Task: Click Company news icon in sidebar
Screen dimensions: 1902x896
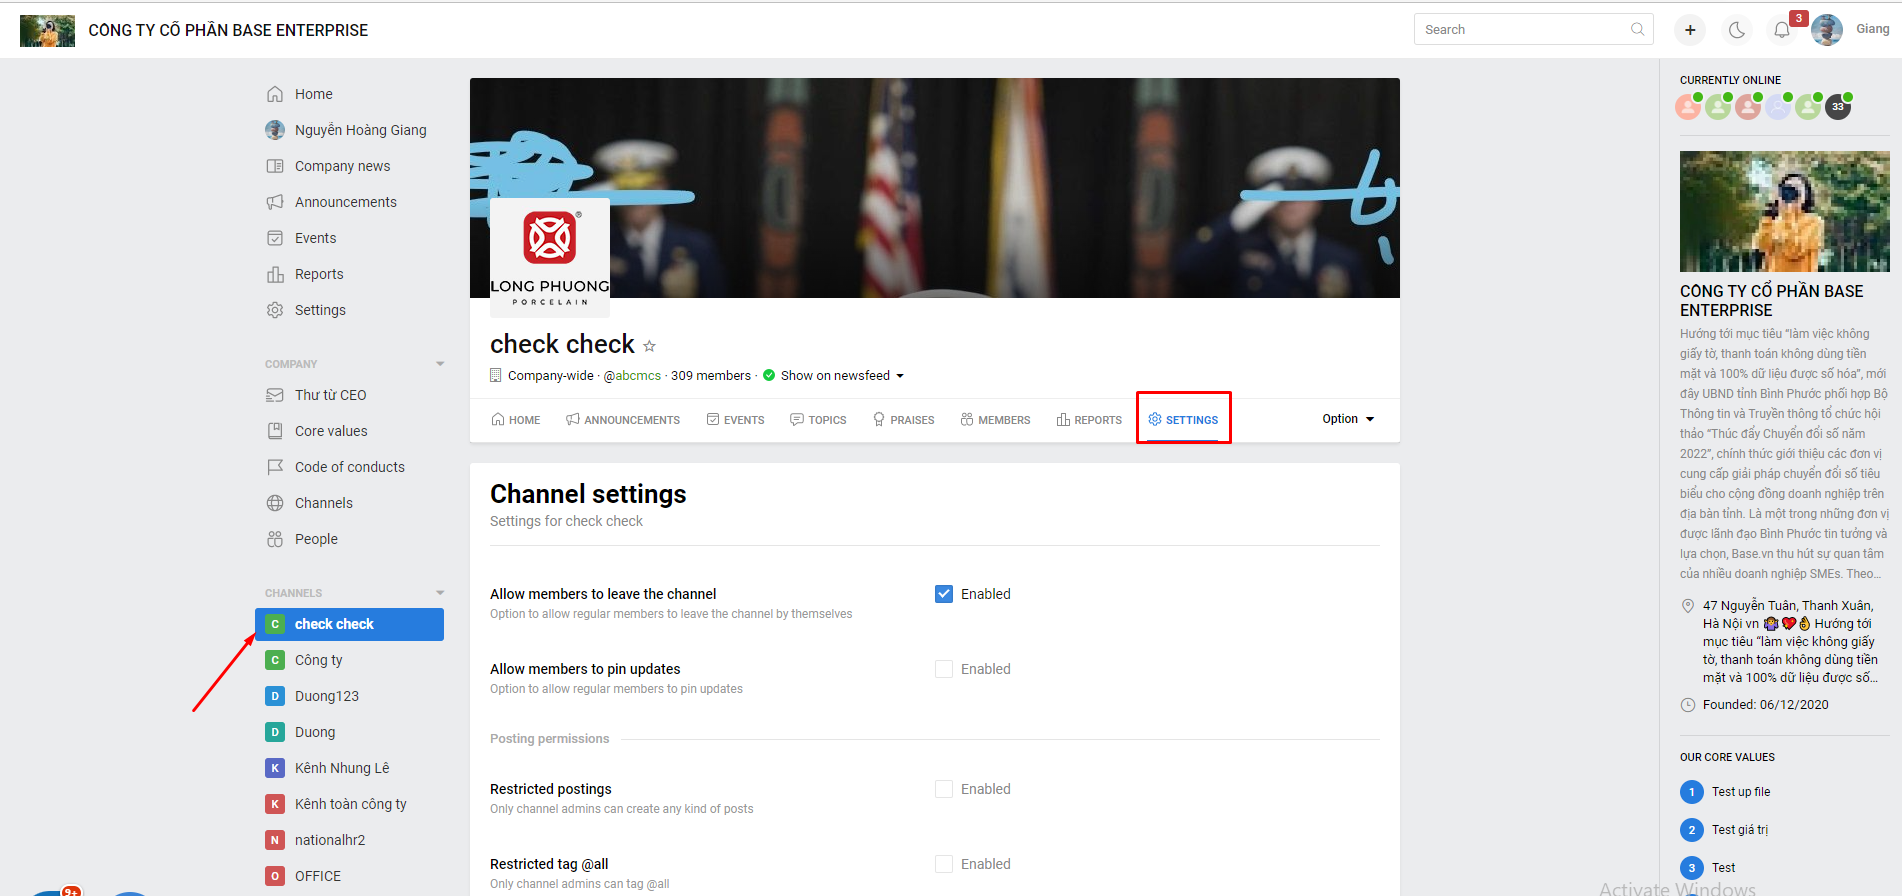Action: pos(275,166)
